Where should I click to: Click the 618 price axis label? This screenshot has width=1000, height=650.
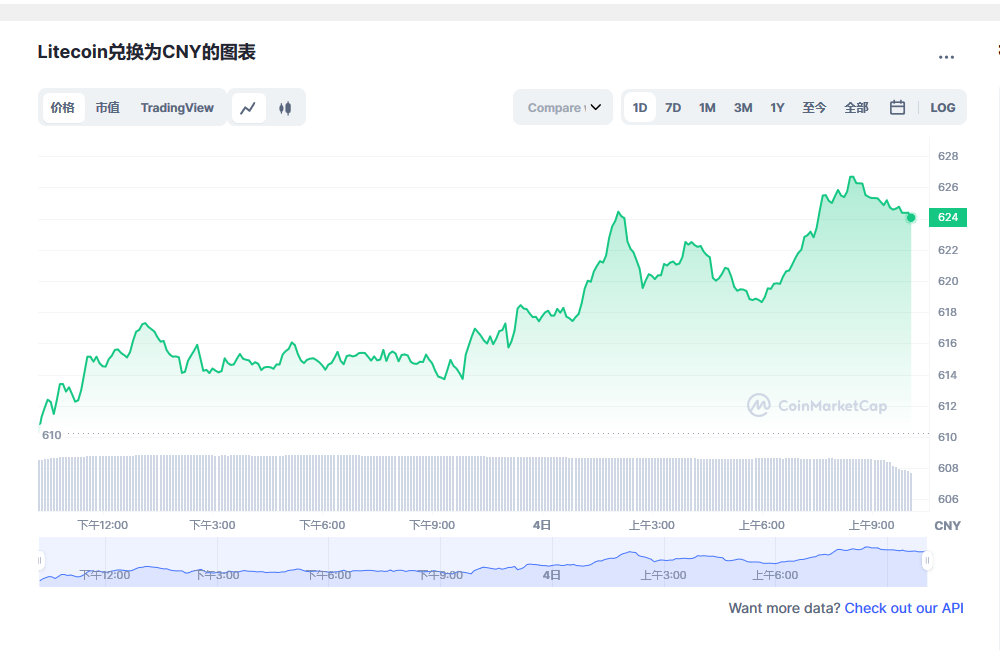click(948, 312)
